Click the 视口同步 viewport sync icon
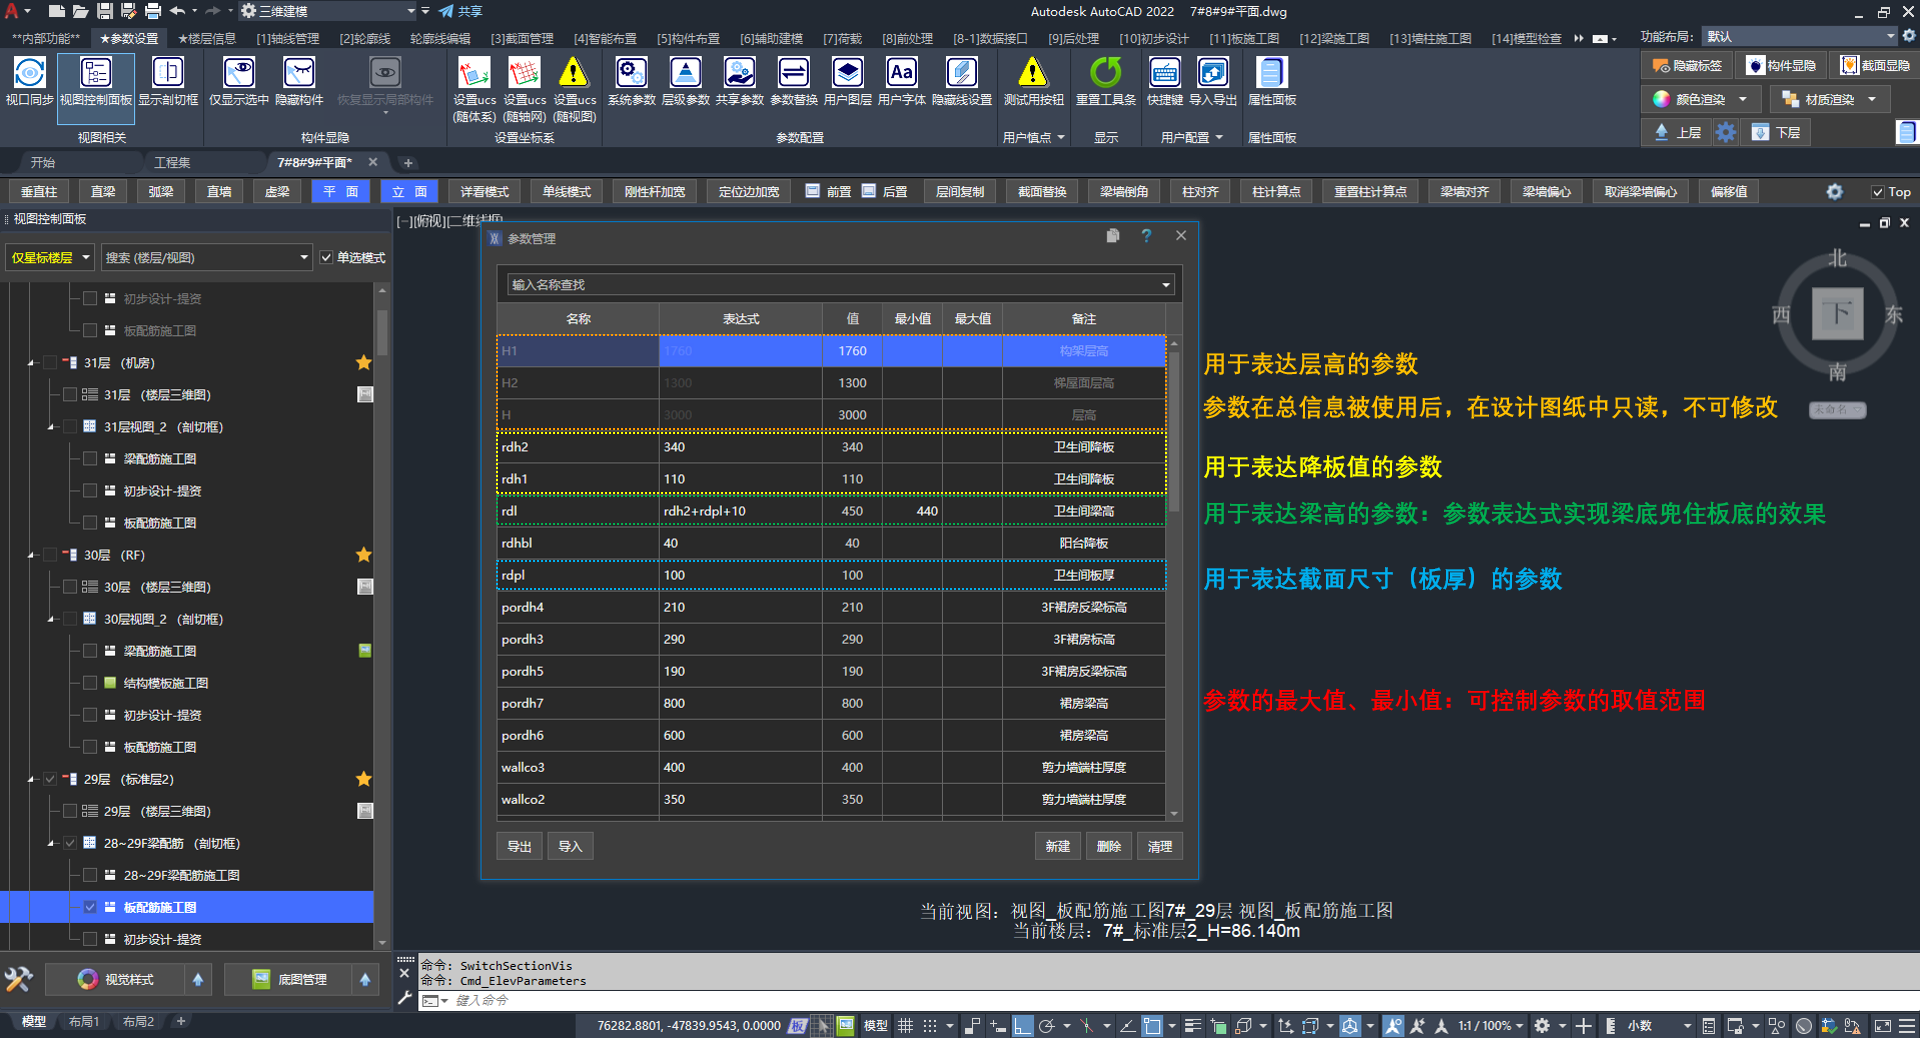 coord(29,80)
